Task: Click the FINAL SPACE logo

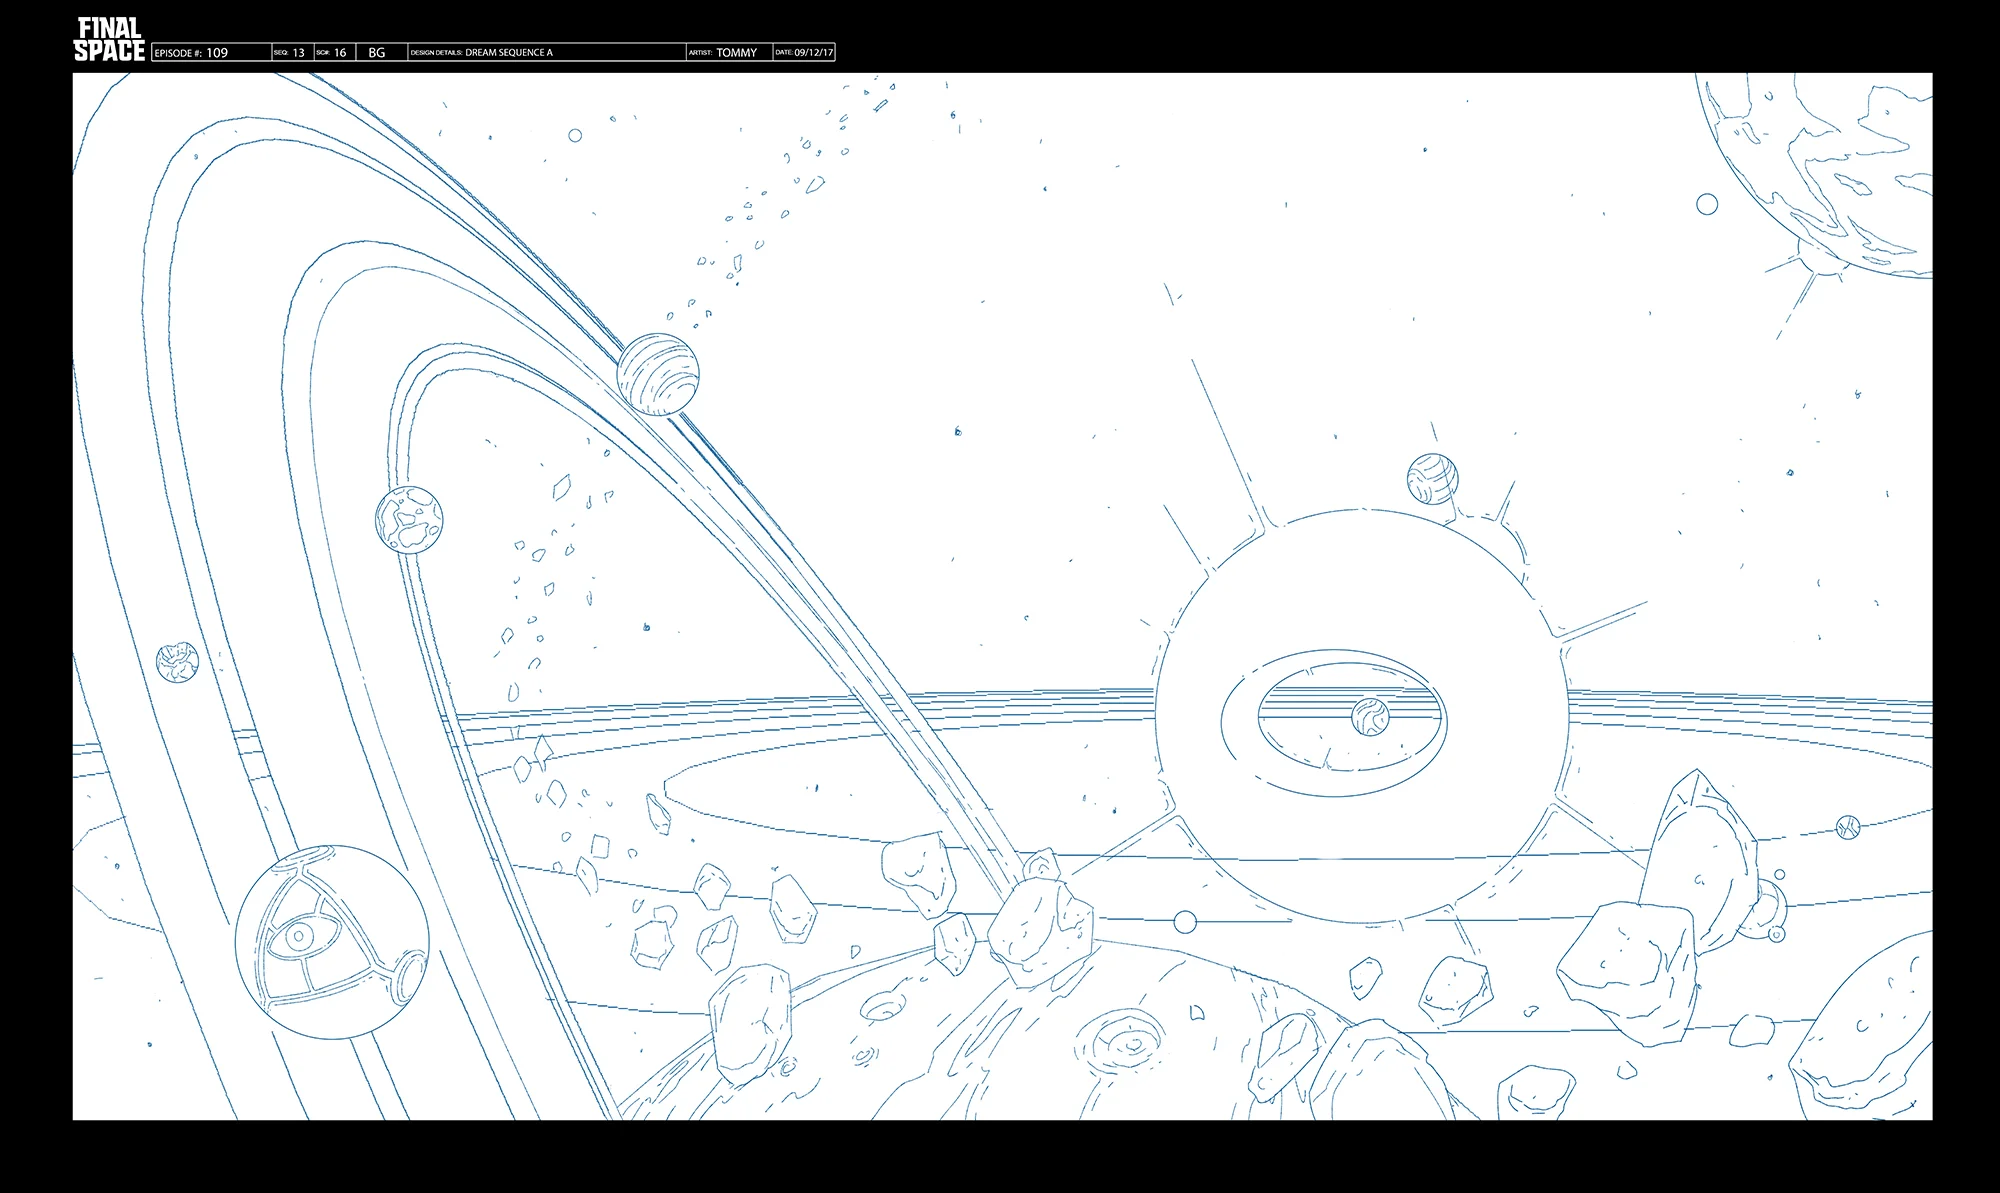Action: tap(109, 40)
